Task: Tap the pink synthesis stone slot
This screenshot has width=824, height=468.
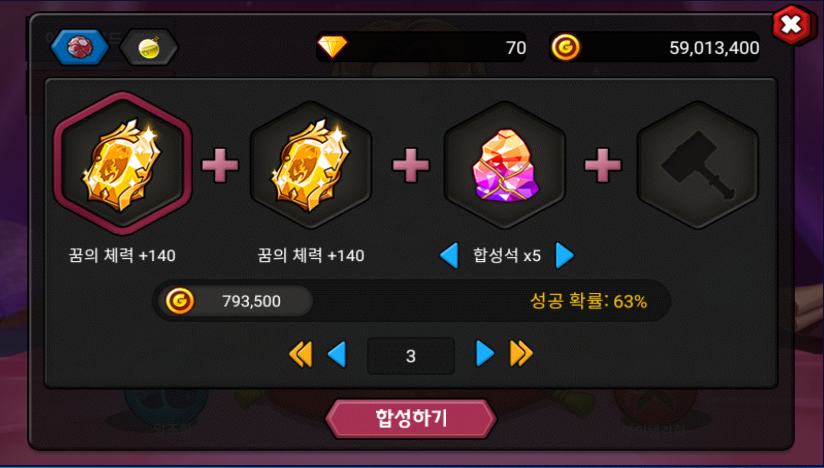Action: point(504,165)
